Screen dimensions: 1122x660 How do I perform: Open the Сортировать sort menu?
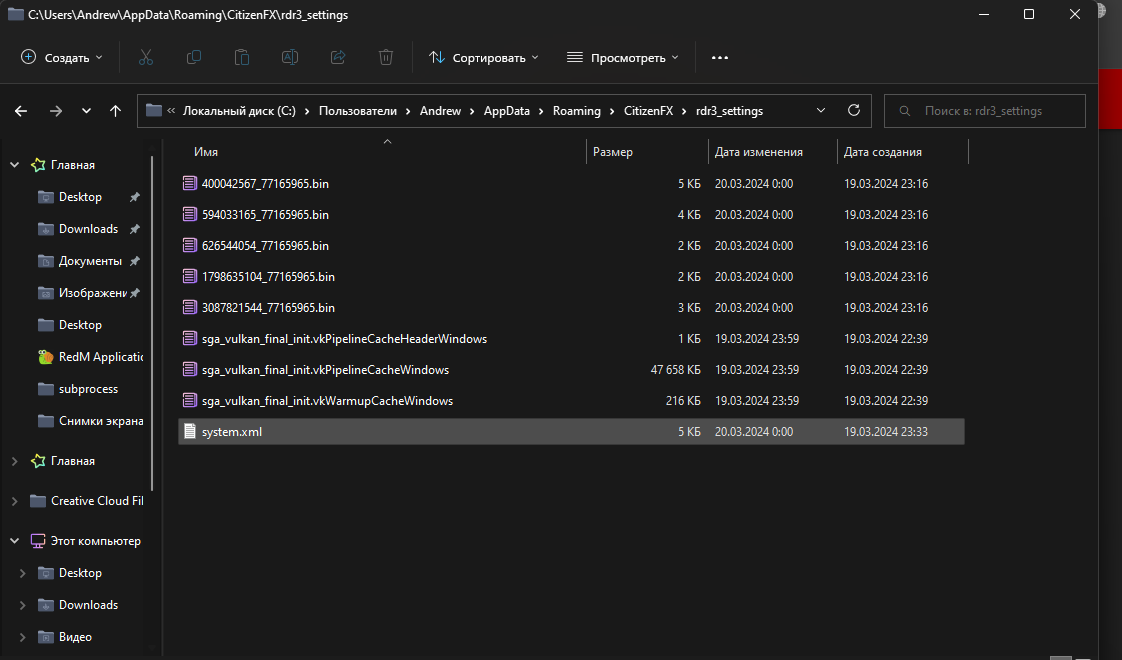click(484, 57)
